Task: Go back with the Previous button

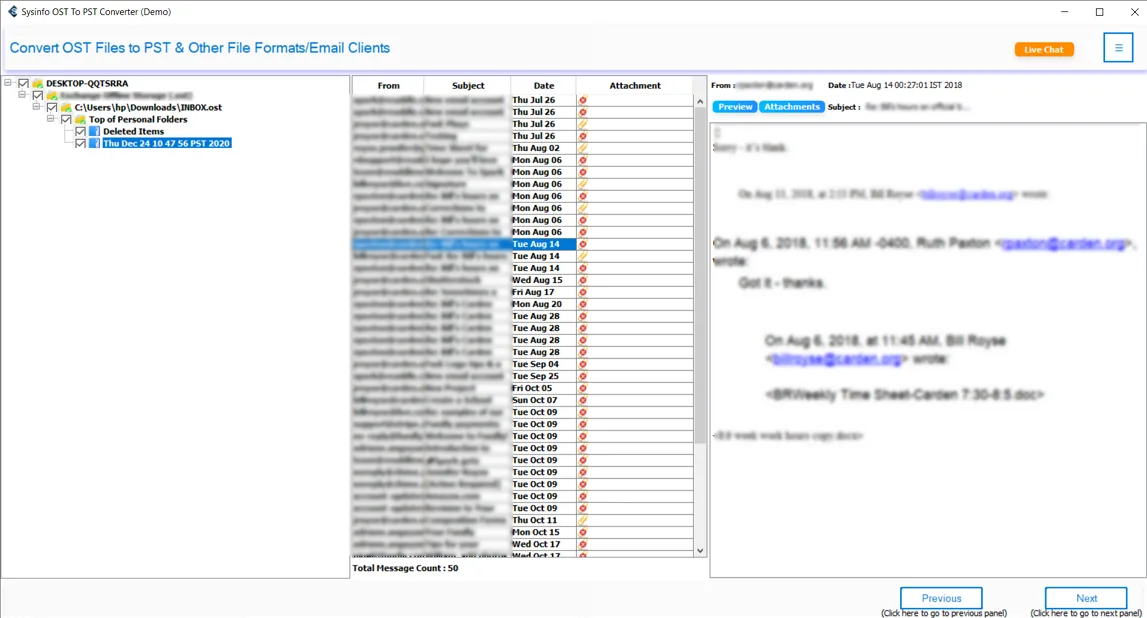Action: [941, 598]
